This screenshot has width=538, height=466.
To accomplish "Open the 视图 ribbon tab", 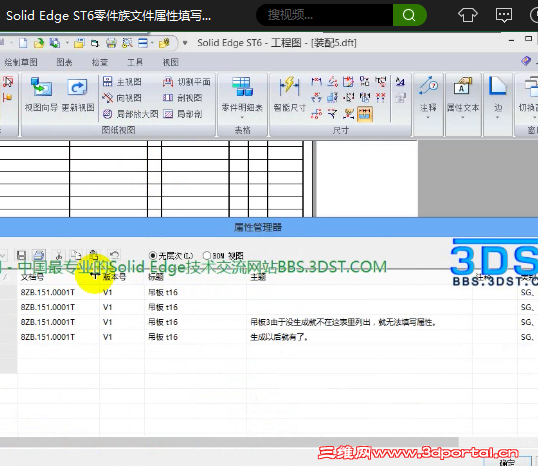I will click(x=171, y=62).
